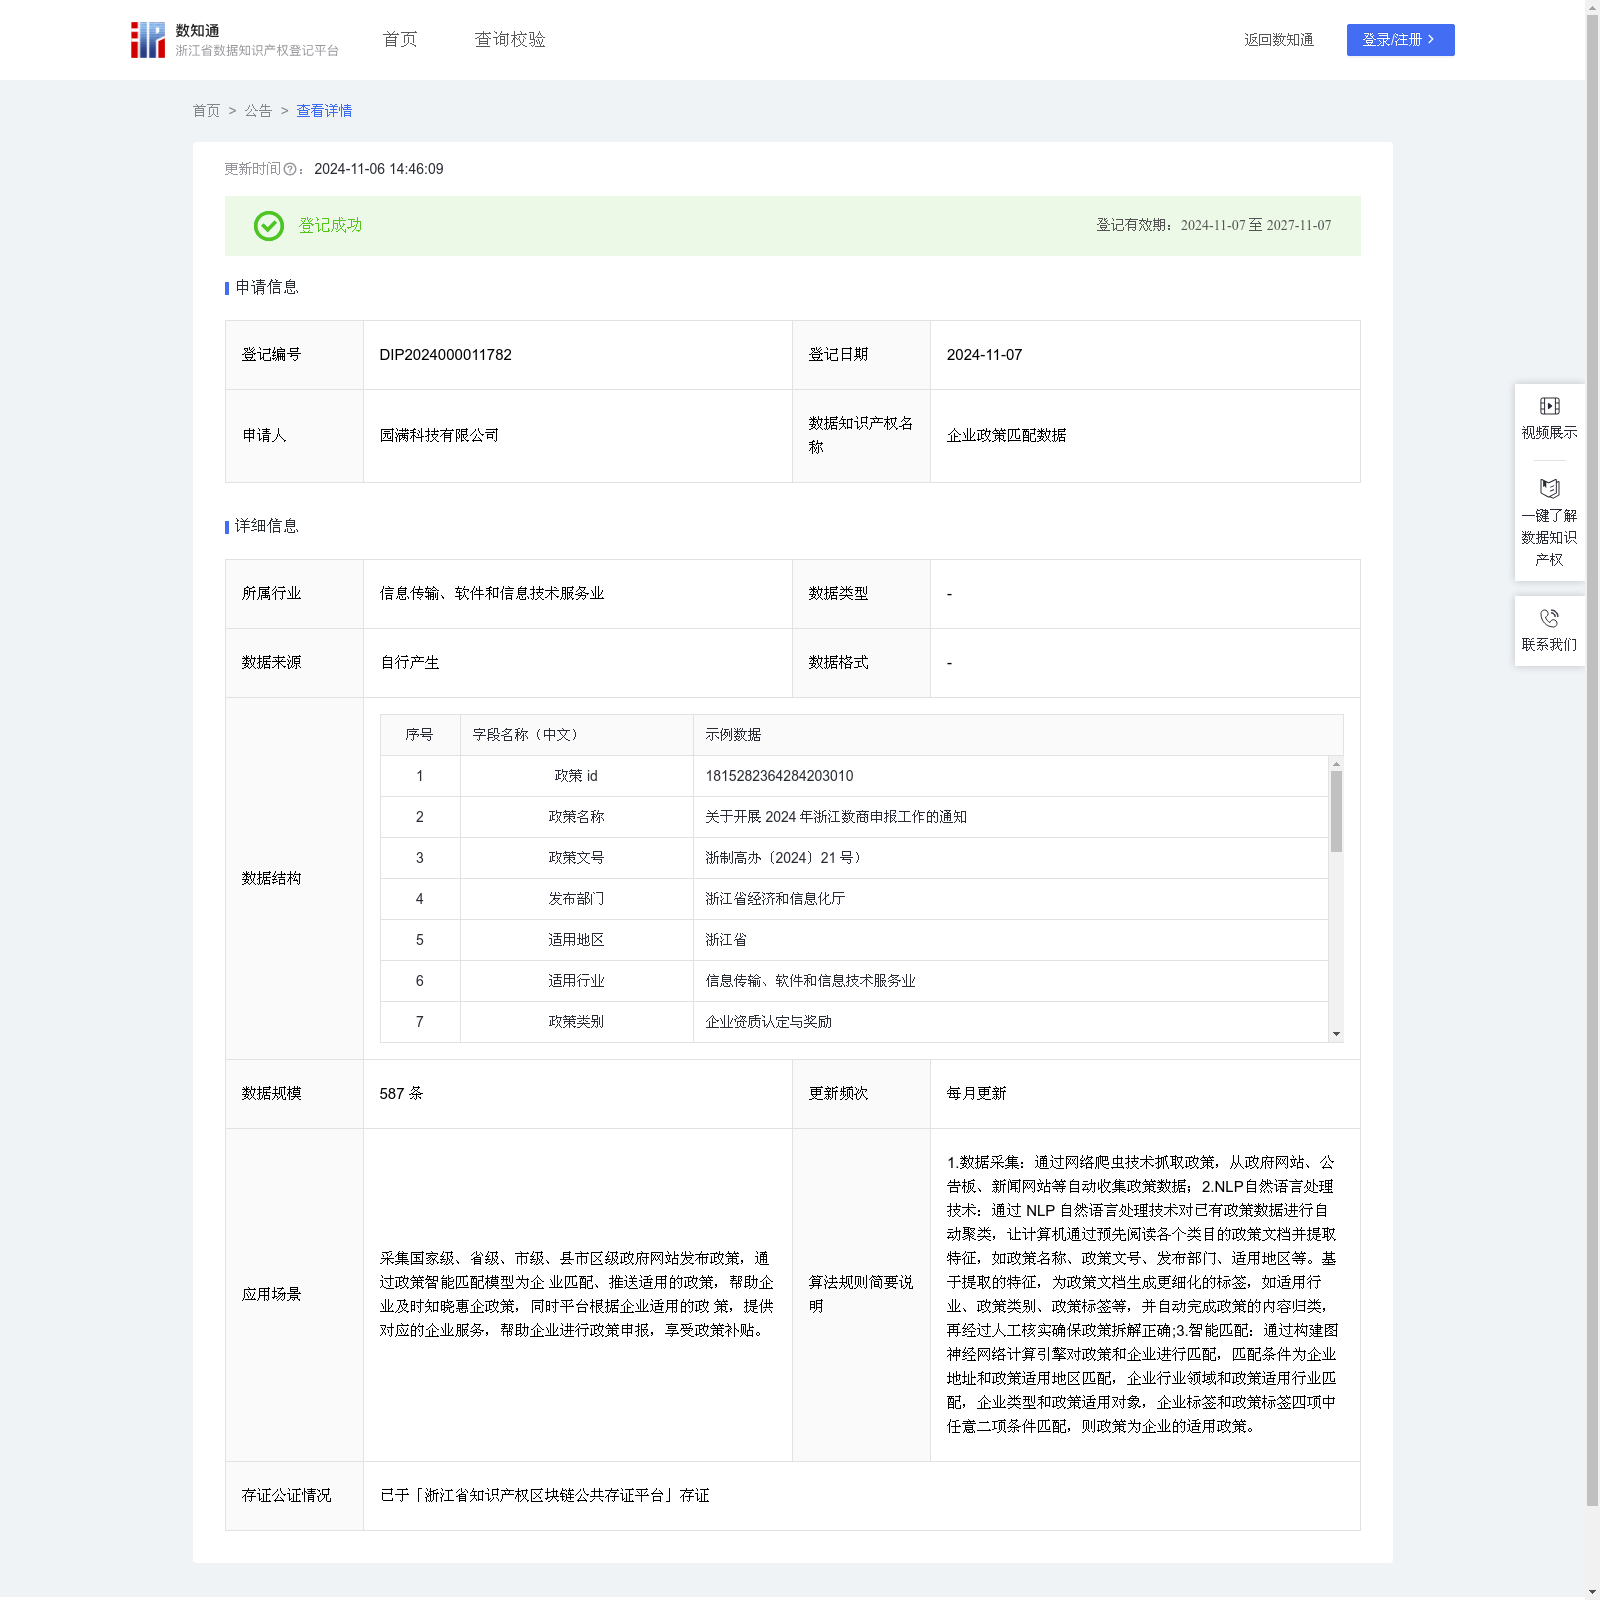The height and width of the screenshot is (1600, 1600).
Task: Click the 返回数知通 link
Action: pos(1278,40)
